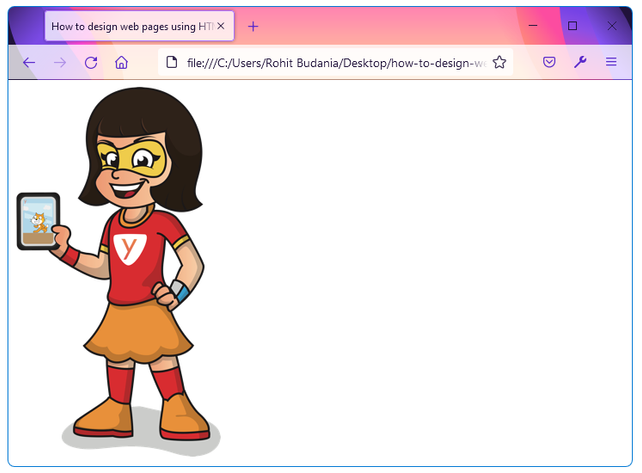
Task: Reload the current page
Action: pos(91,63)
